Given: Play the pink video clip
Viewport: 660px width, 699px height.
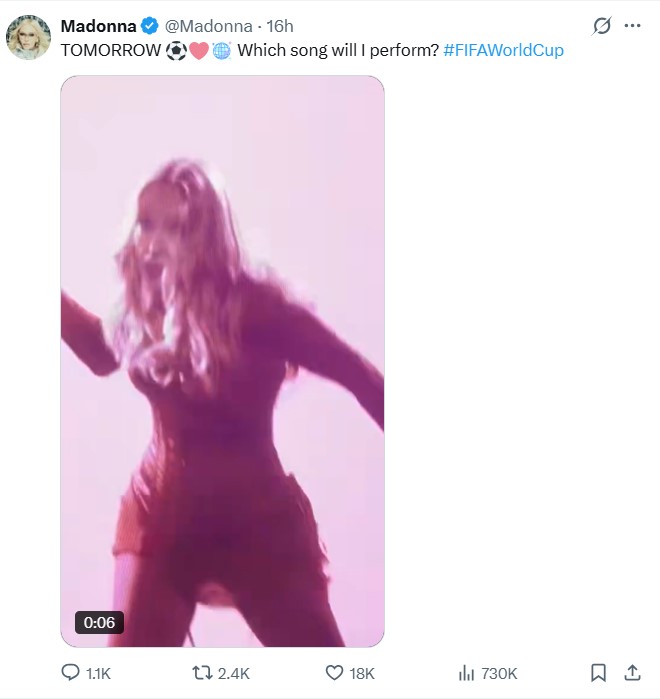Looking at the screenshot, I should (222, 361).
